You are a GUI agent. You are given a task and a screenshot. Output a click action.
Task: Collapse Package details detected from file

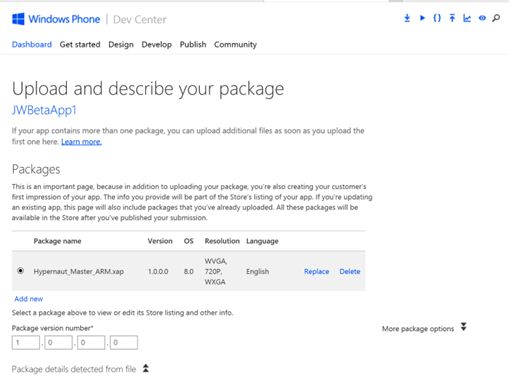click(x=80, y=369)
